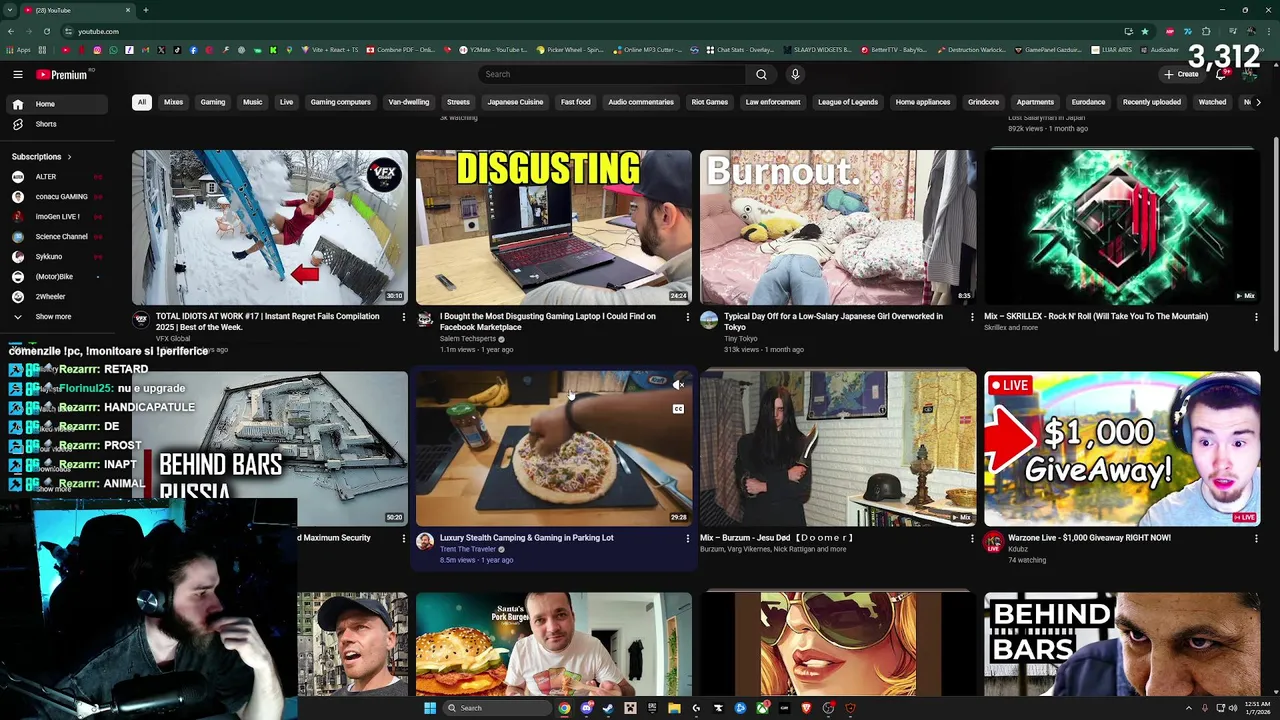Screen dimensions: 1280x720
Task: Open a new browser tab
Action: click(145, 10)
